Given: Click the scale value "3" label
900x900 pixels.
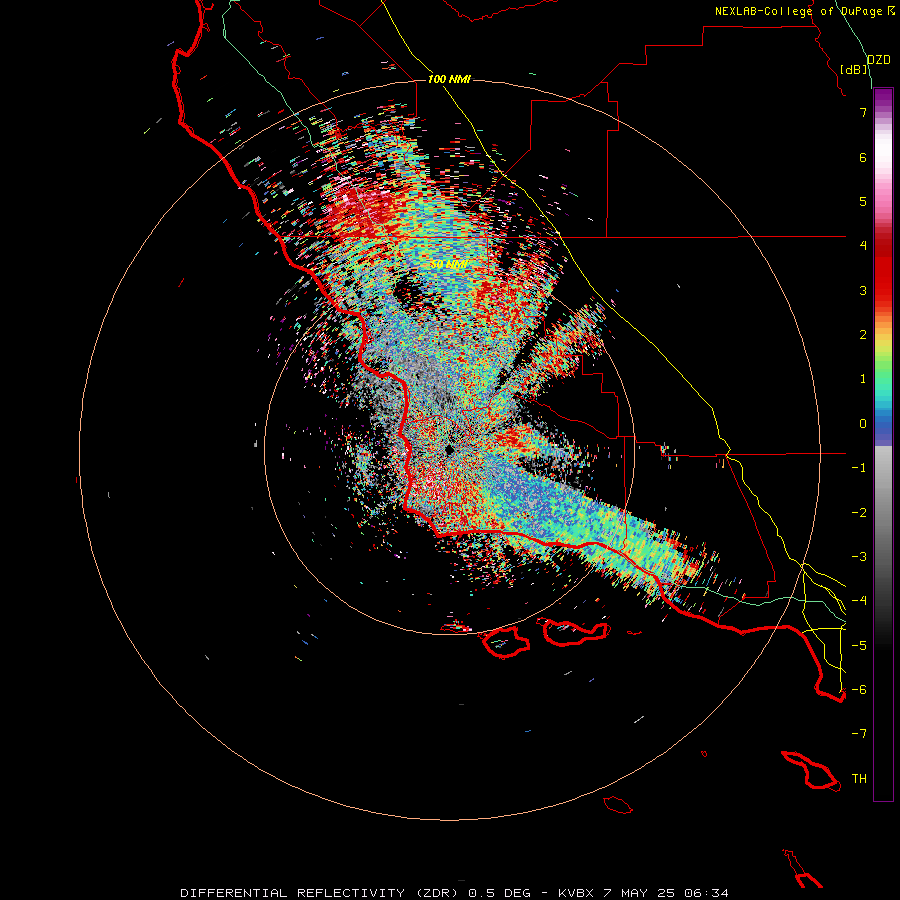Looking at the screenshot, I should [863, 290].
